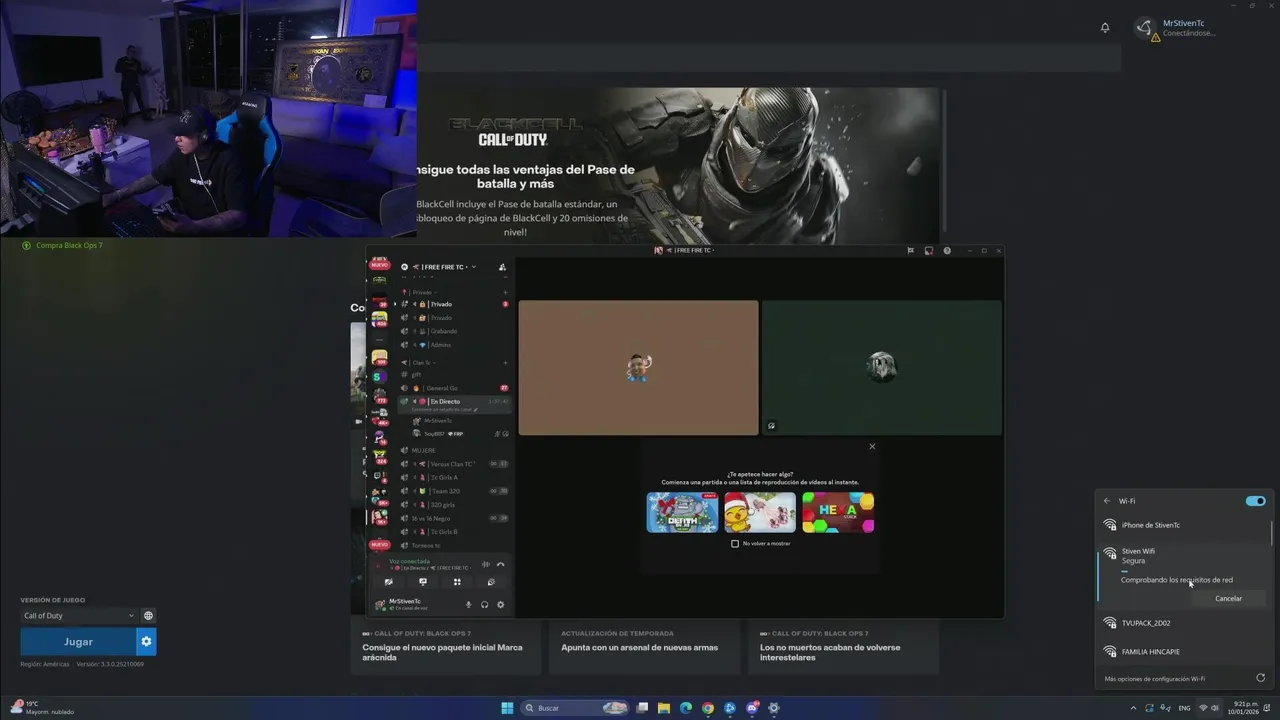Open Más opciones de configuración Wi-Fi
The width and height of the screenshot is (1280, 720).
tap(1154, 679)
